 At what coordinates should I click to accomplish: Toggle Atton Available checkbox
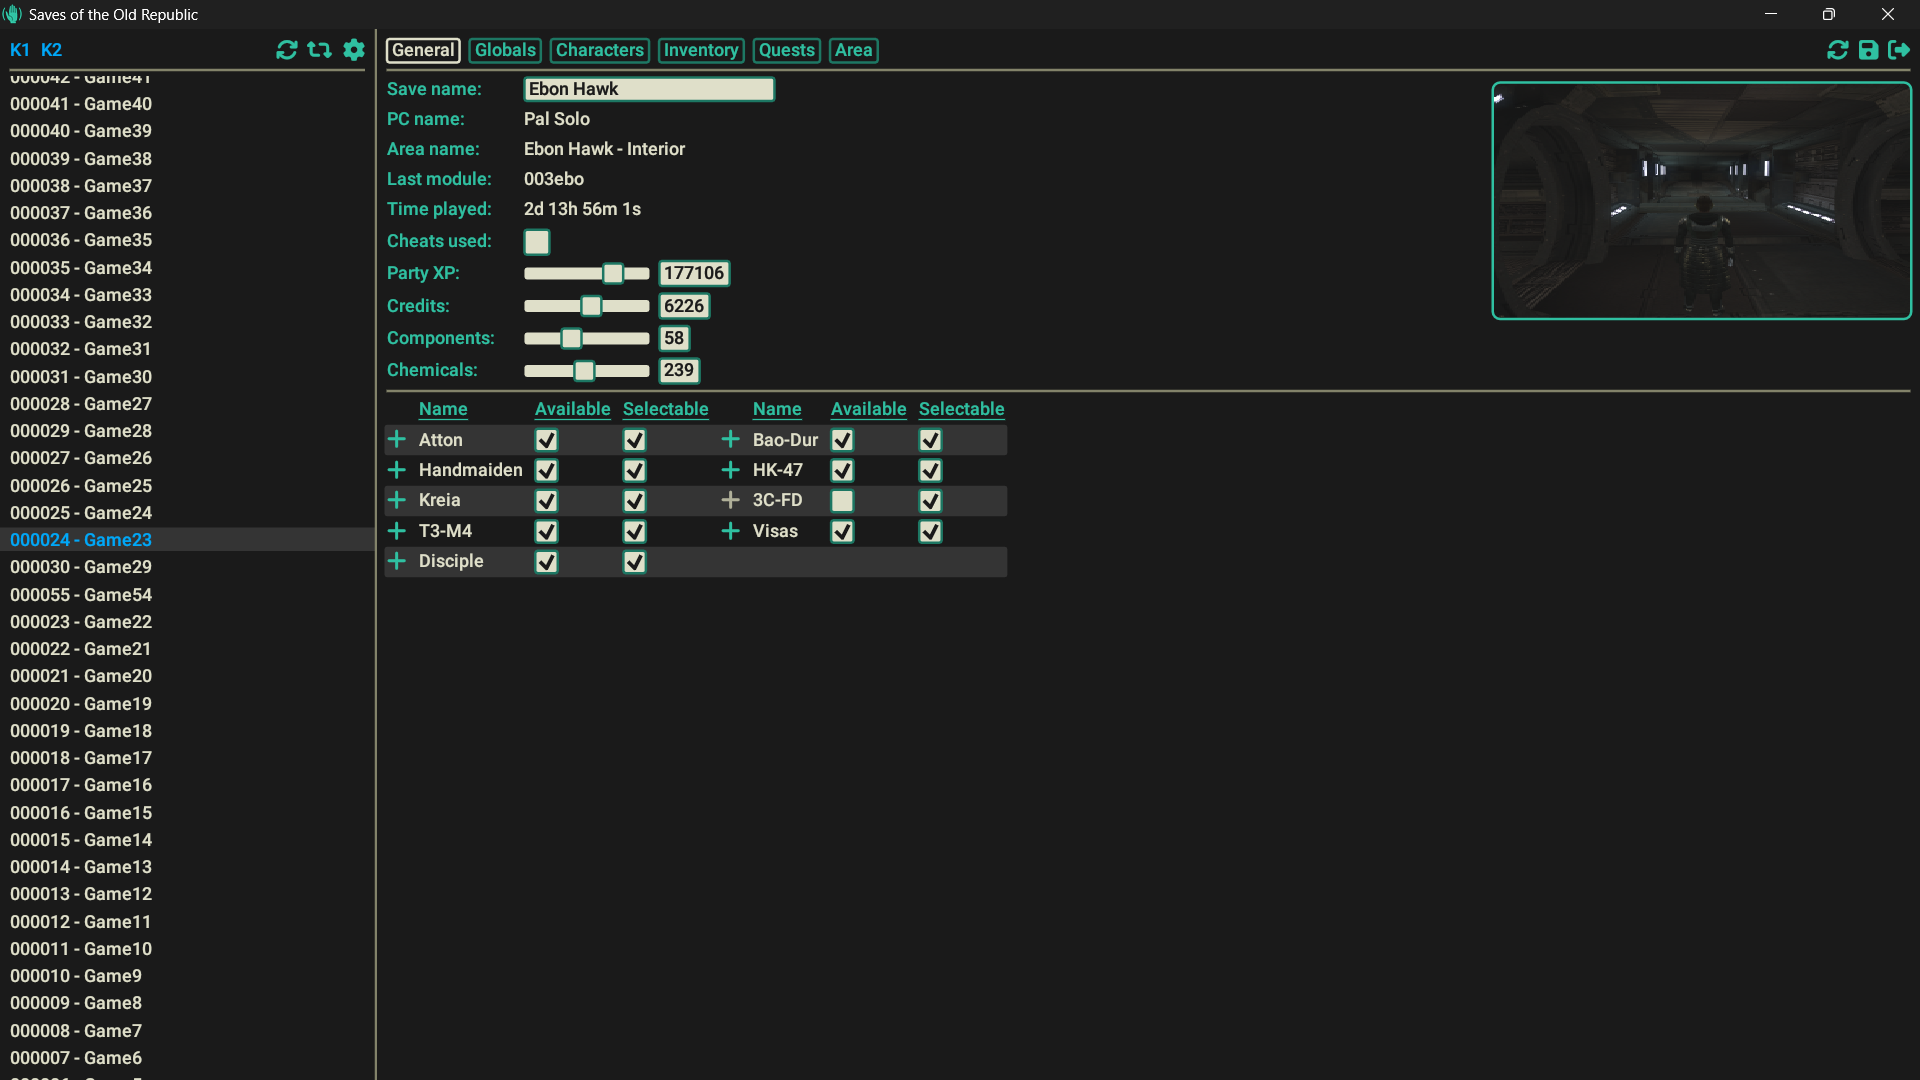point(546,440)
